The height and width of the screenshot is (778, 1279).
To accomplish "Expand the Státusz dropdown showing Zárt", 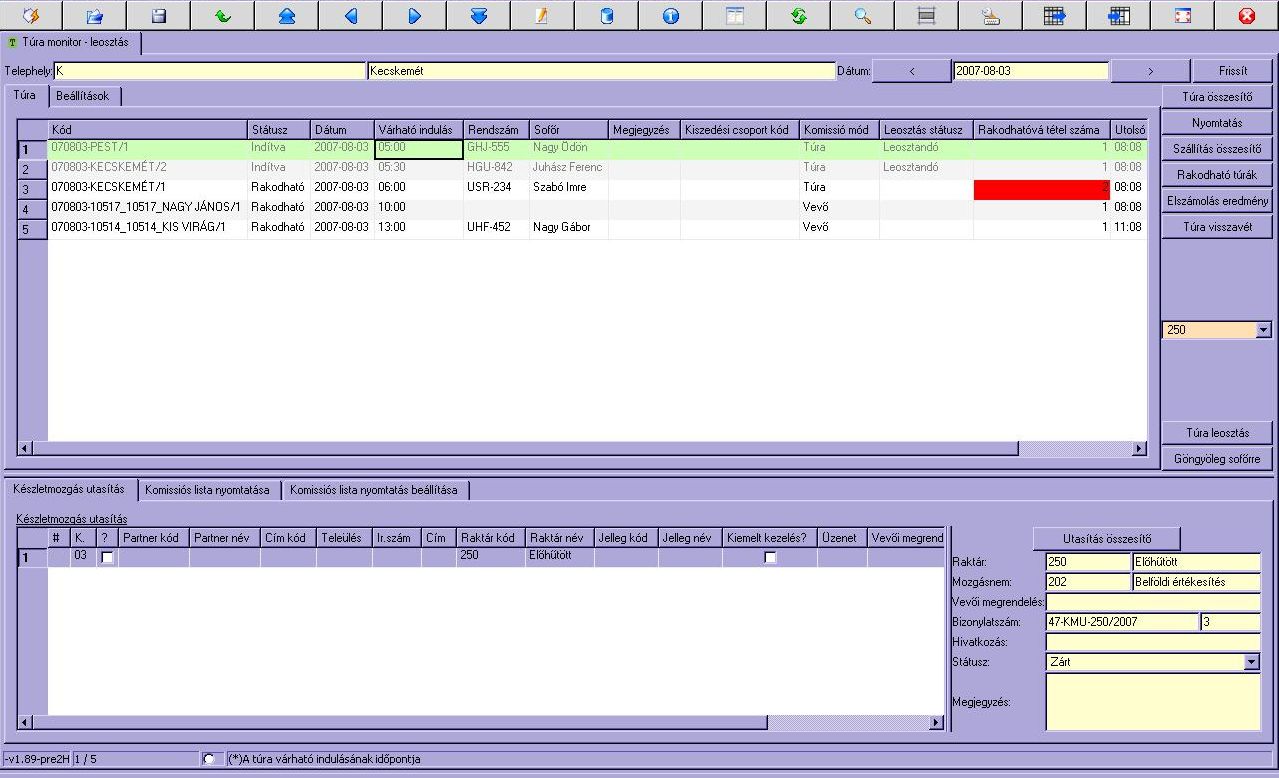I will pyautogui.click(x=1251, y=662).
